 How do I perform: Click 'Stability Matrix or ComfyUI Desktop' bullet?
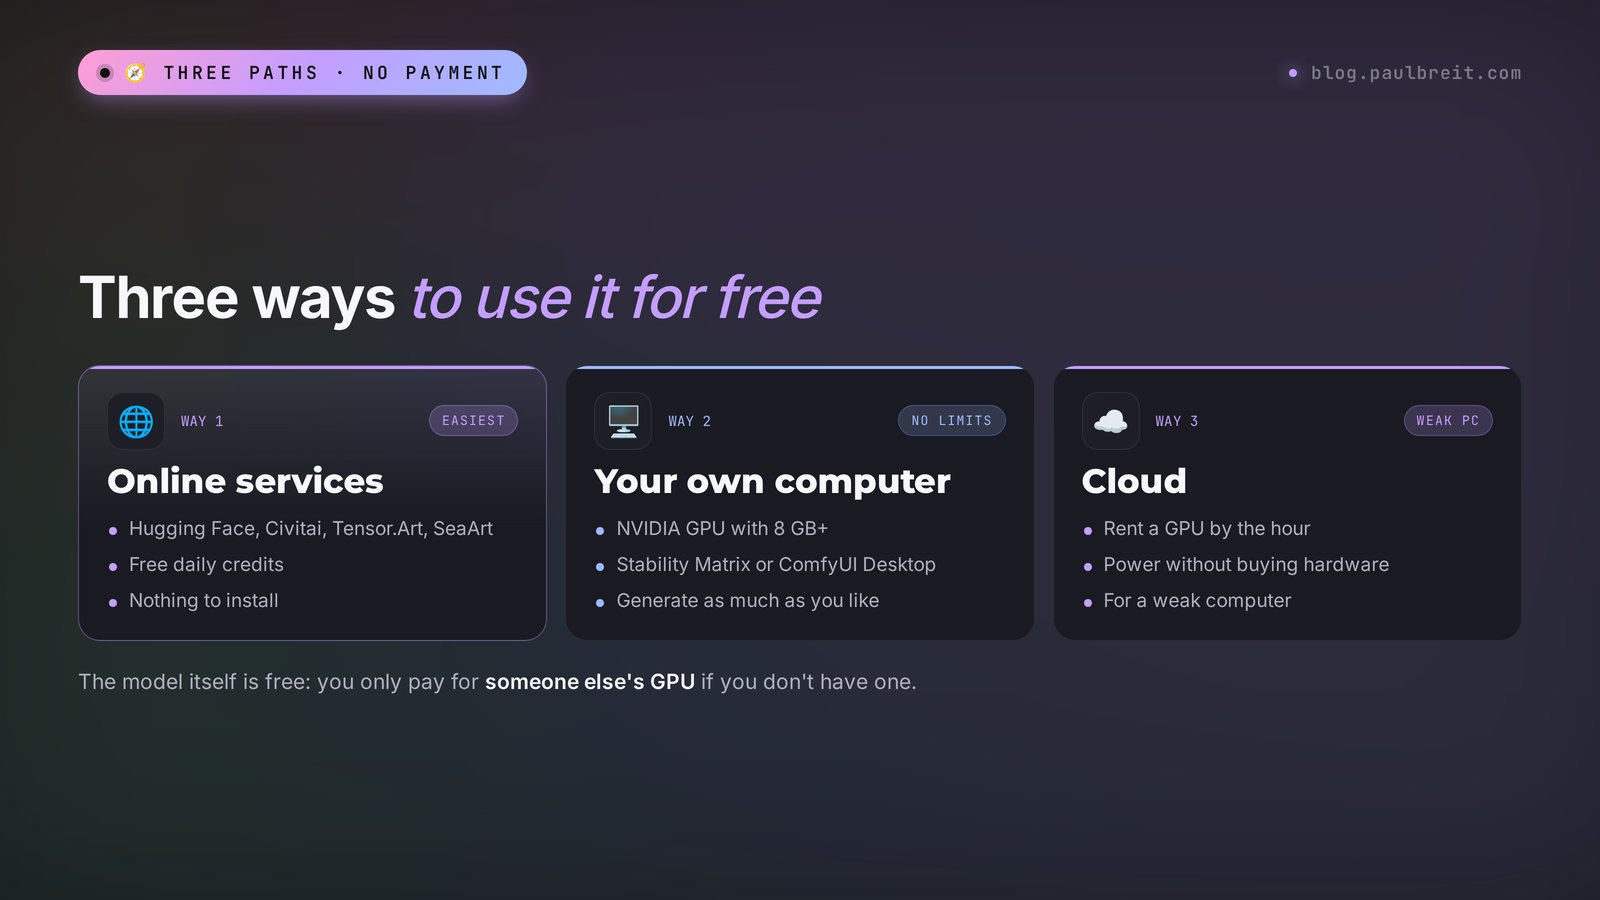click(x=776, y=565)
